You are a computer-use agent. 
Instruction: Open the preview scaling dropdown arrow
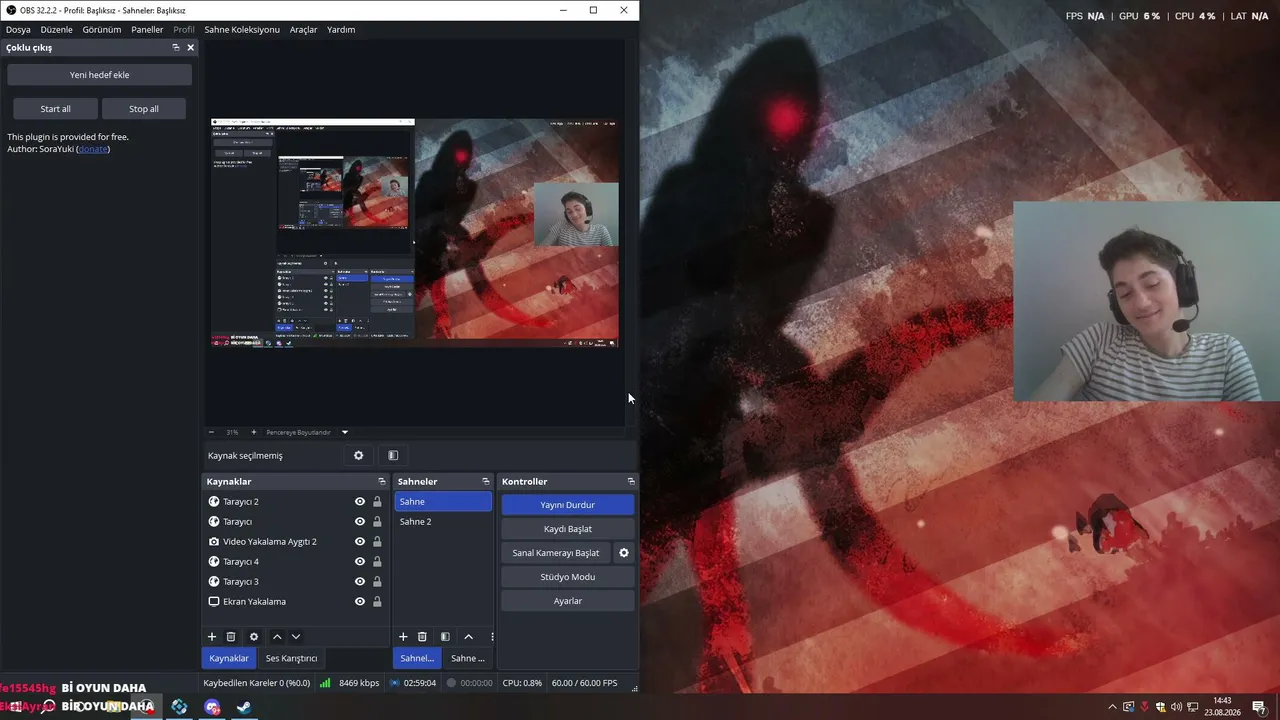tap(345, 433)
